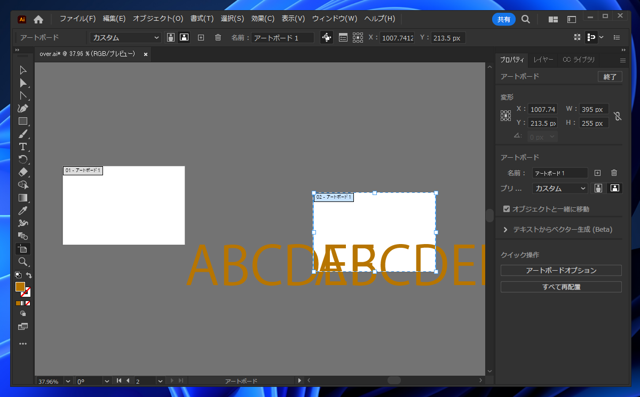Viewport: 640px width, 397px height.
Task: Delete artboard with Properties panel trash
Action: coord(614,173)
